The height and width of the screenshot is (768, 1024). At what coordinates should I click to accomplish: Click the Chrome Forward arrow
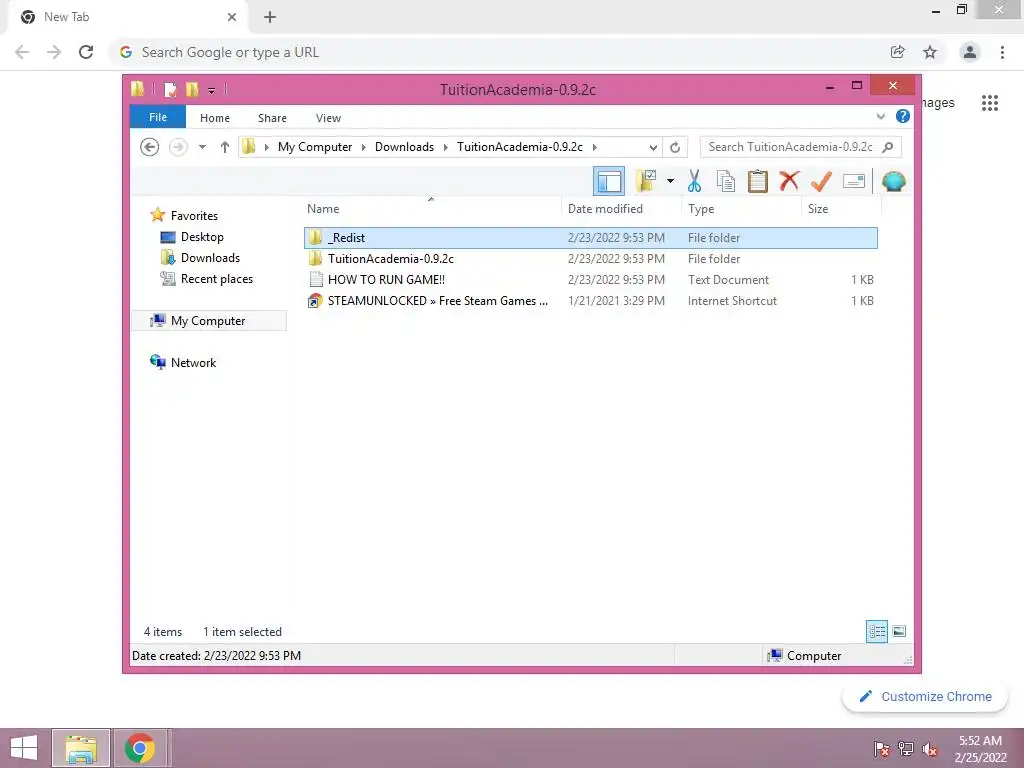(54, 52)
